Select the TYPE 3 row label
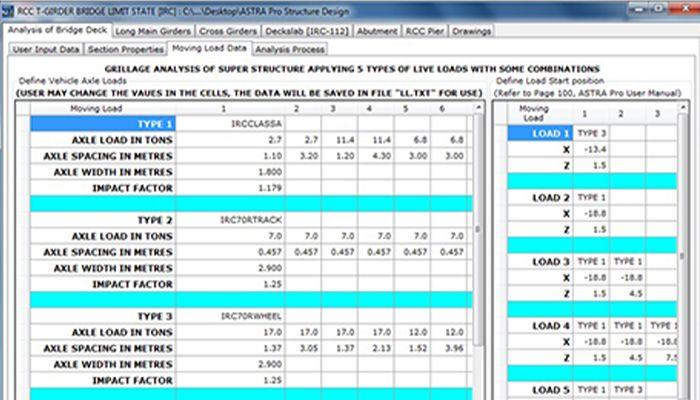Image resolution: width=700 pixels, height=400 pixels. [103, 316]
